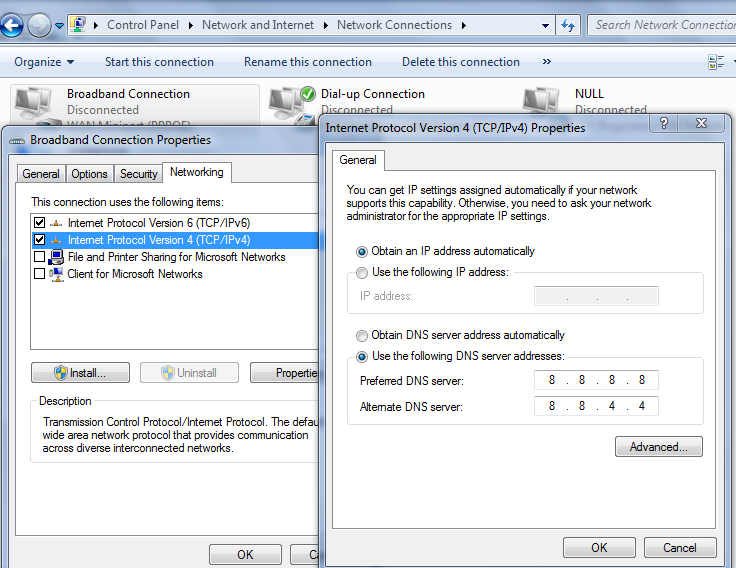Select Use the following IP address
The width and height of the screenshot is (736, 568).
[x=361, y=273]
